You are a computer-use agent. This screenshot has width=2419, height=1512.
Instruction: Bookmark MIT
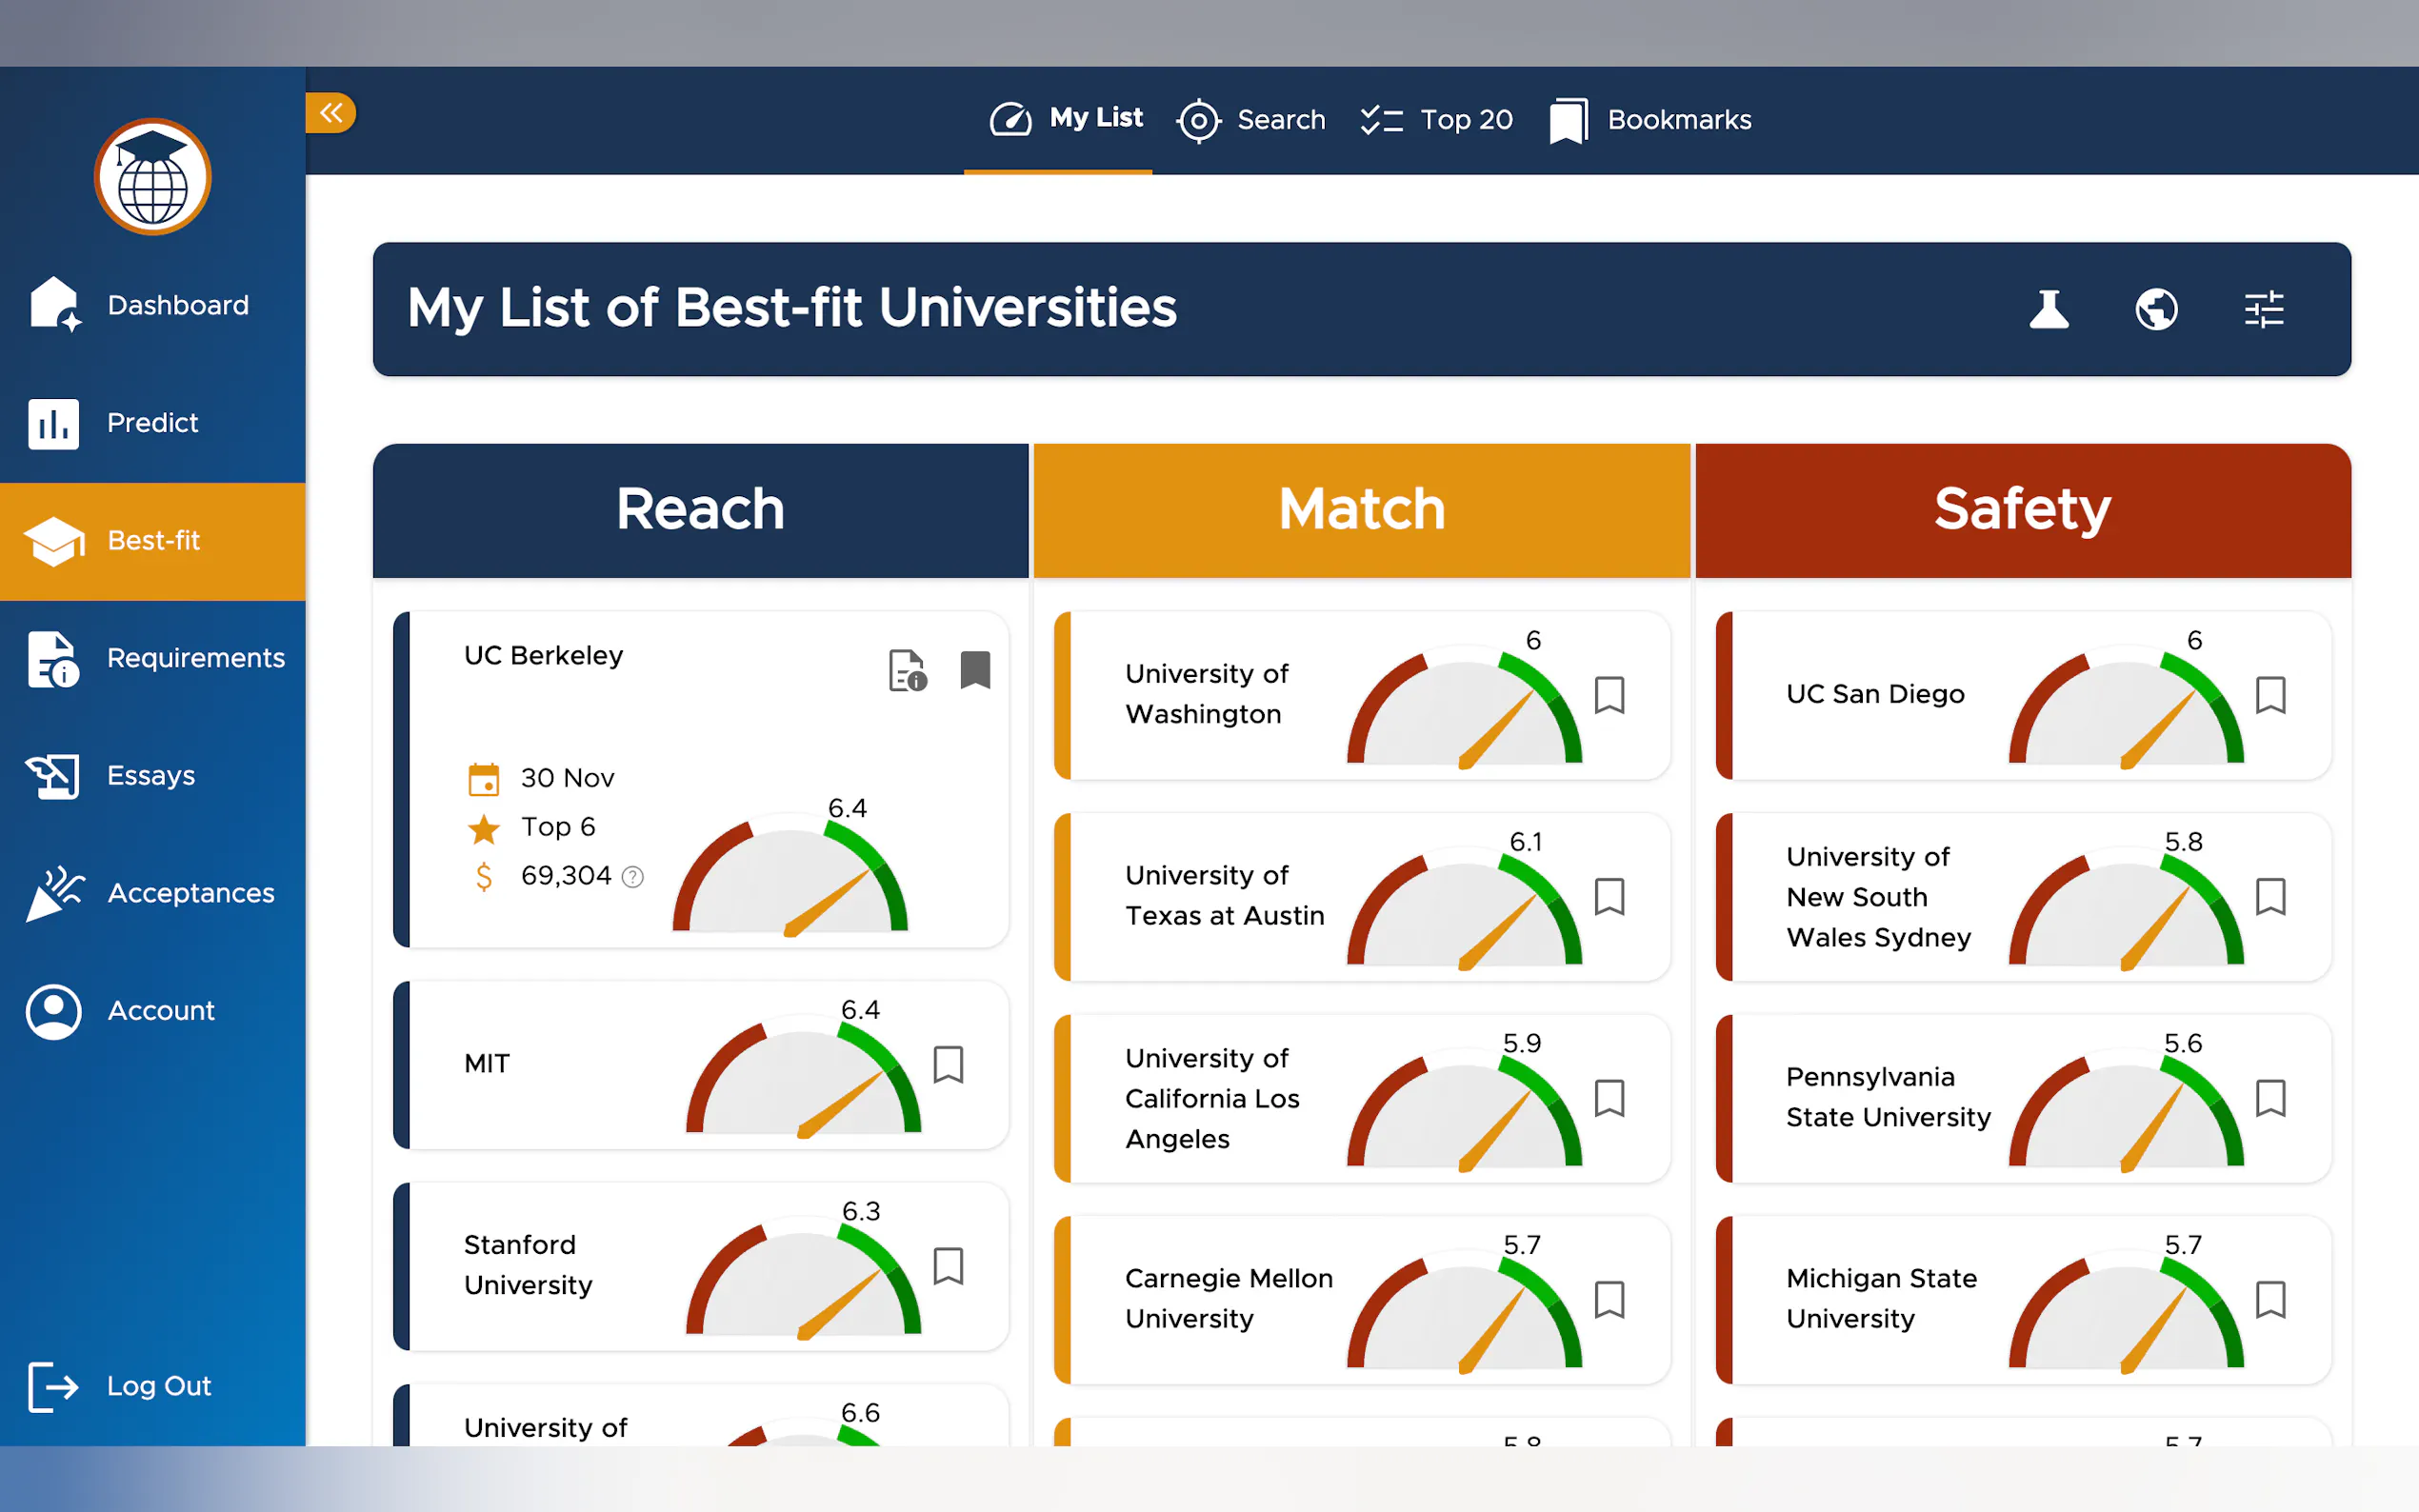(948, 1065)
